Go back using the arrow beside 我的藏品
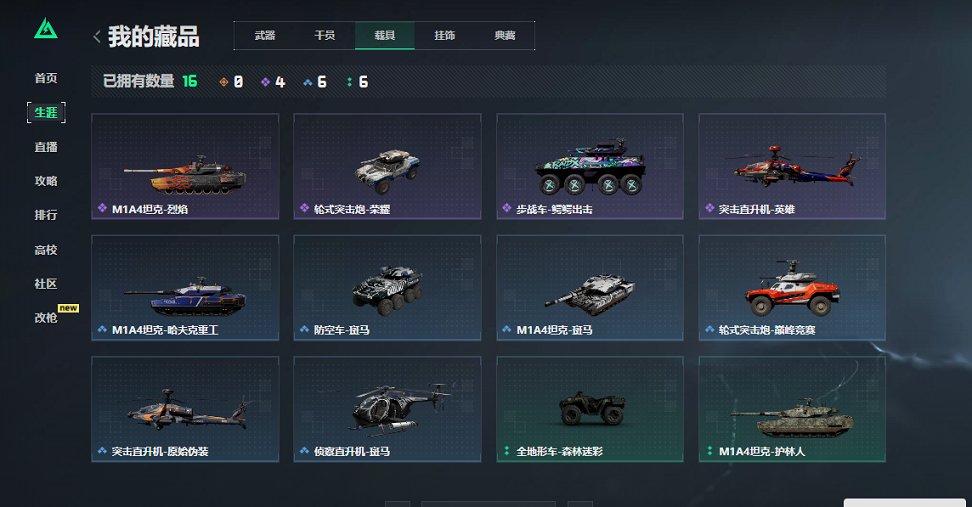 click(97, 37)
